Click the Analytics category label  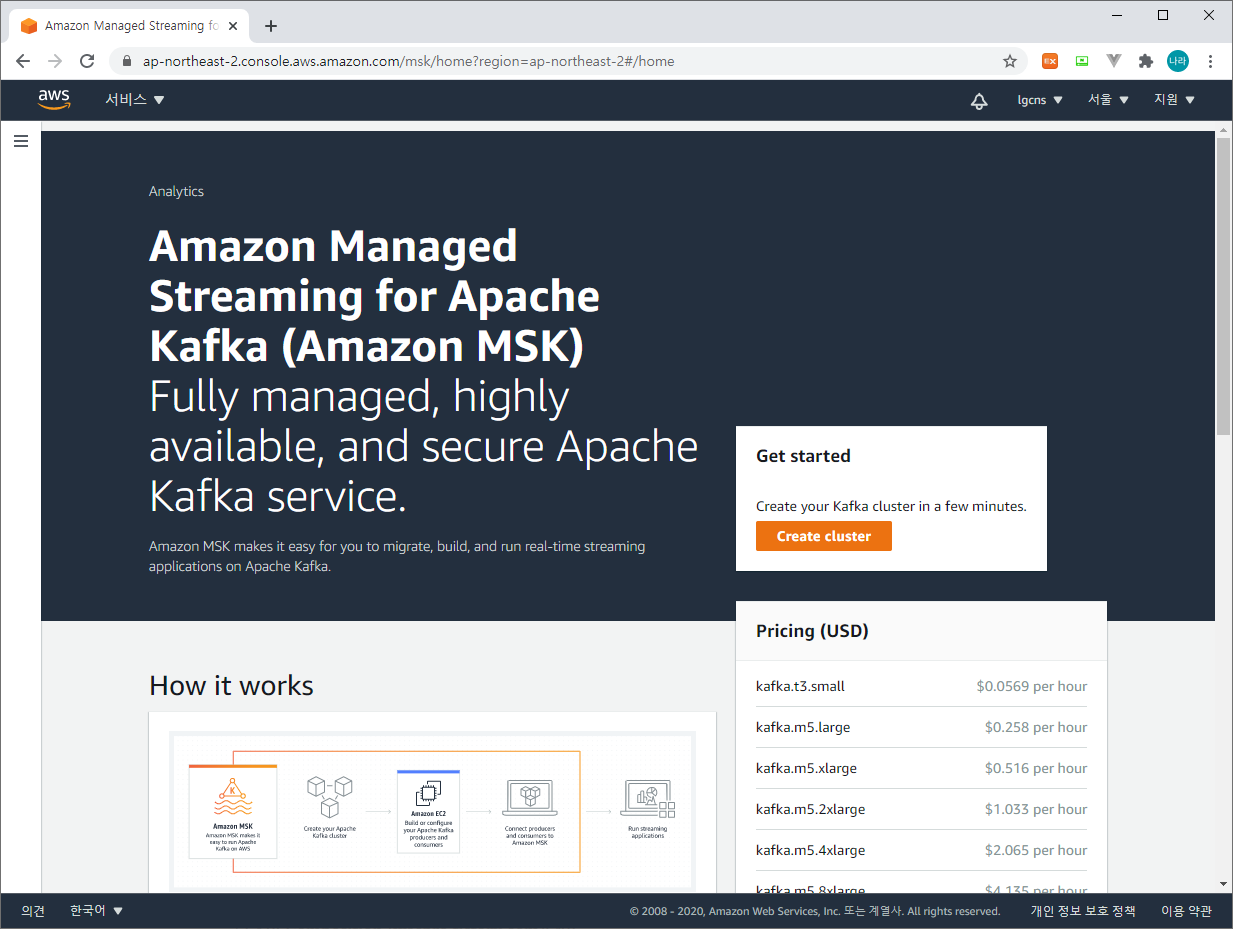(x=176, y=191)
